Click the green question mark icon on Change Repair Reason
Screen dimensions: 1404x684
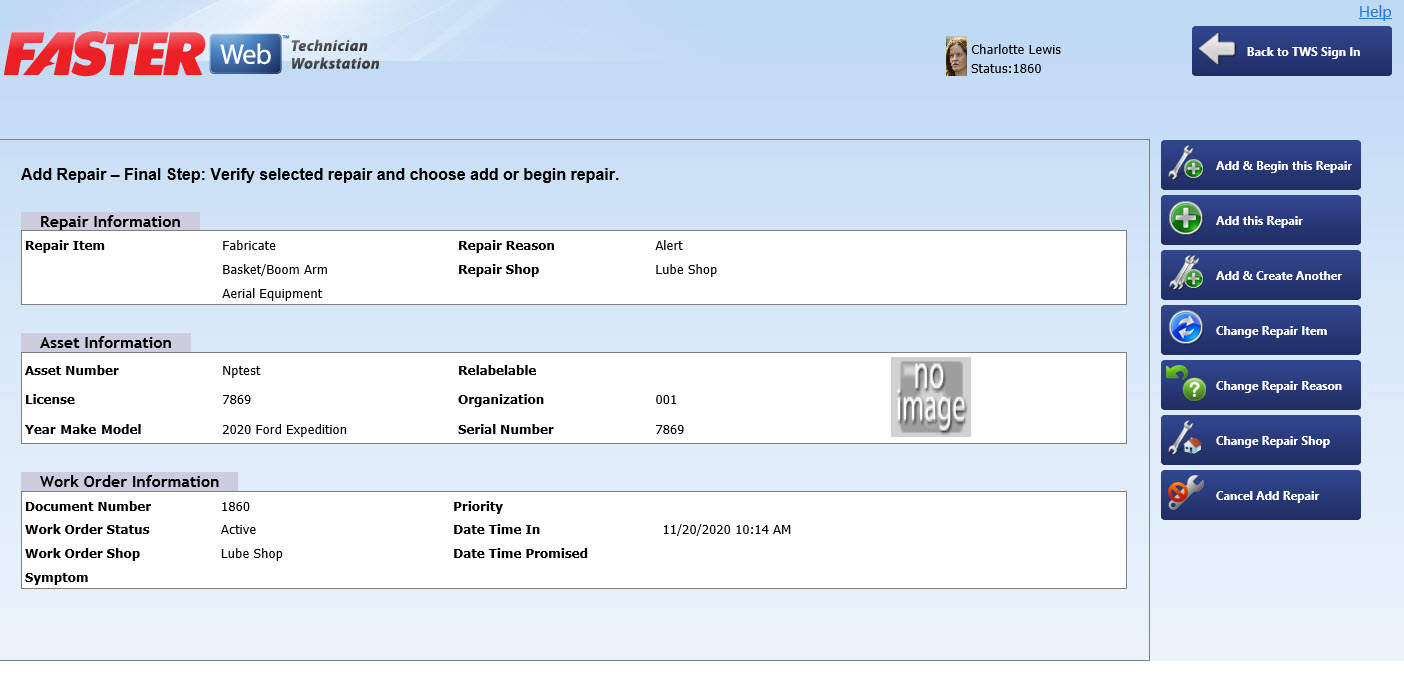1186,385
